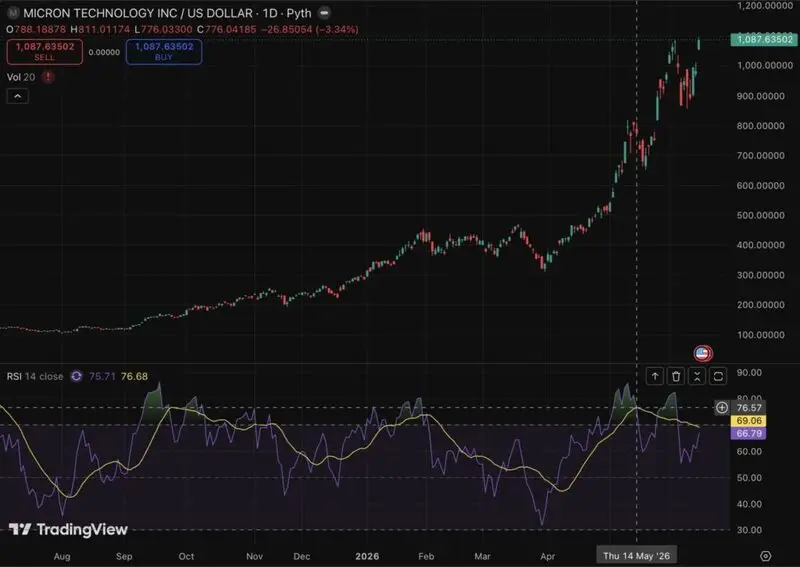This screenshot has width=800, height=567.
Task: Click the 0.00000 spread value
Action: click(x=104, y=52)
